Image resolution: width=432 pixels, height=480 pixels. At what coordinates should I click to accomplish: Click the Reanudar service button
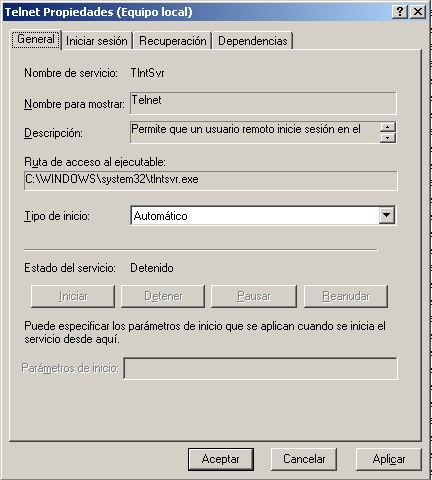(x=346, y=296)
